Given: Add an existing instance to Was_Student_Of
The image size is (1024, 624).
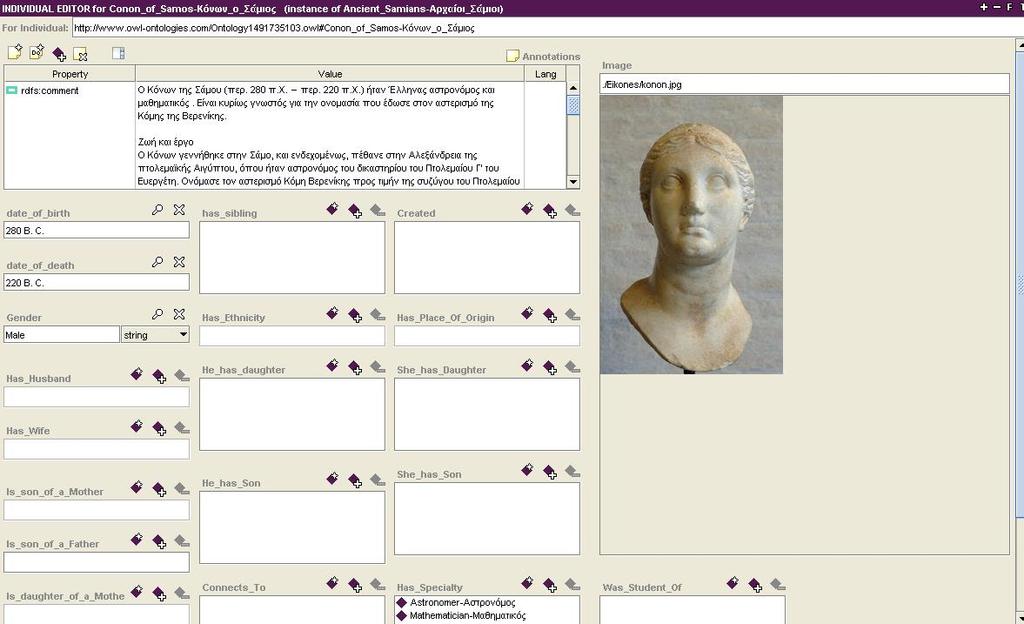Looking at the screenshot, I should 755,584.
